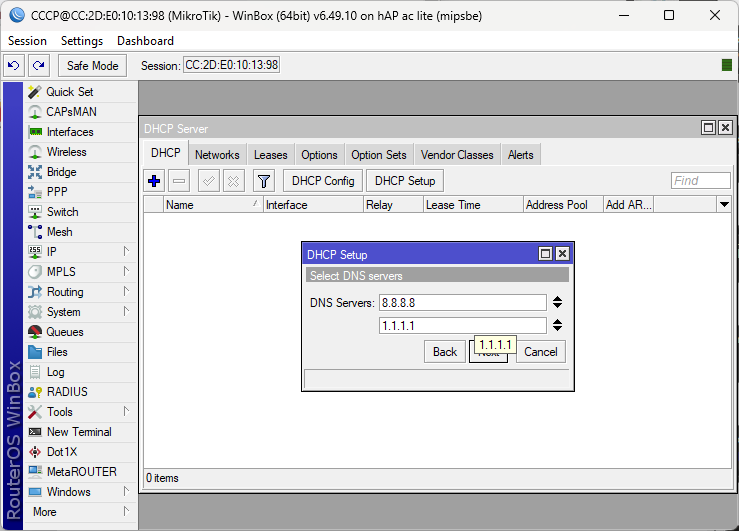739x531 pixels.
Task: Expand the Routing submenu
Action: click(126, 291)
